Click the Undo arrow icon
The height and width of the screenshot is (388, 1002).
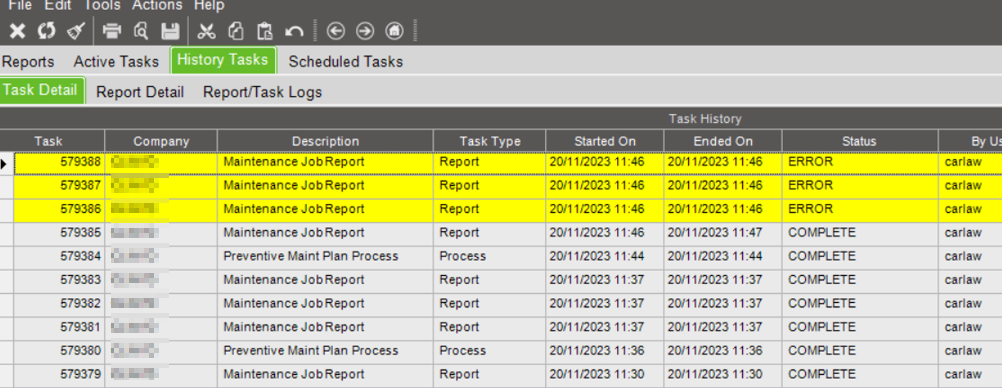click(x=293, y=31)
